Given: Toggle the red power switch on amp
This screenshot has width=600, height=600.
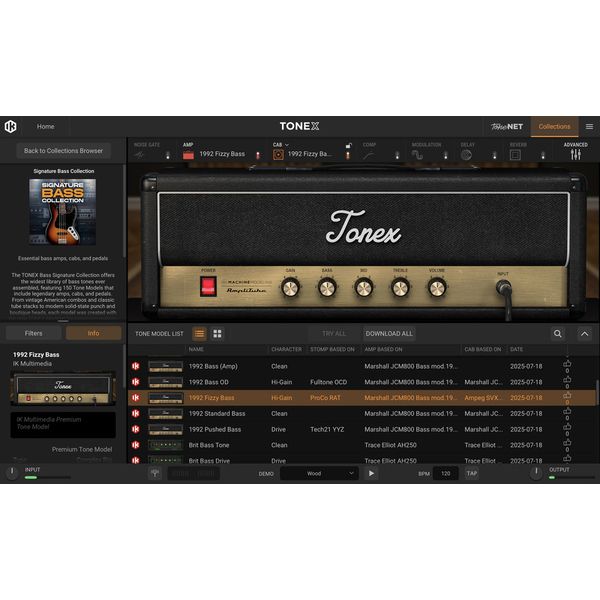Looking at the screenshot, I should point(208,287).
